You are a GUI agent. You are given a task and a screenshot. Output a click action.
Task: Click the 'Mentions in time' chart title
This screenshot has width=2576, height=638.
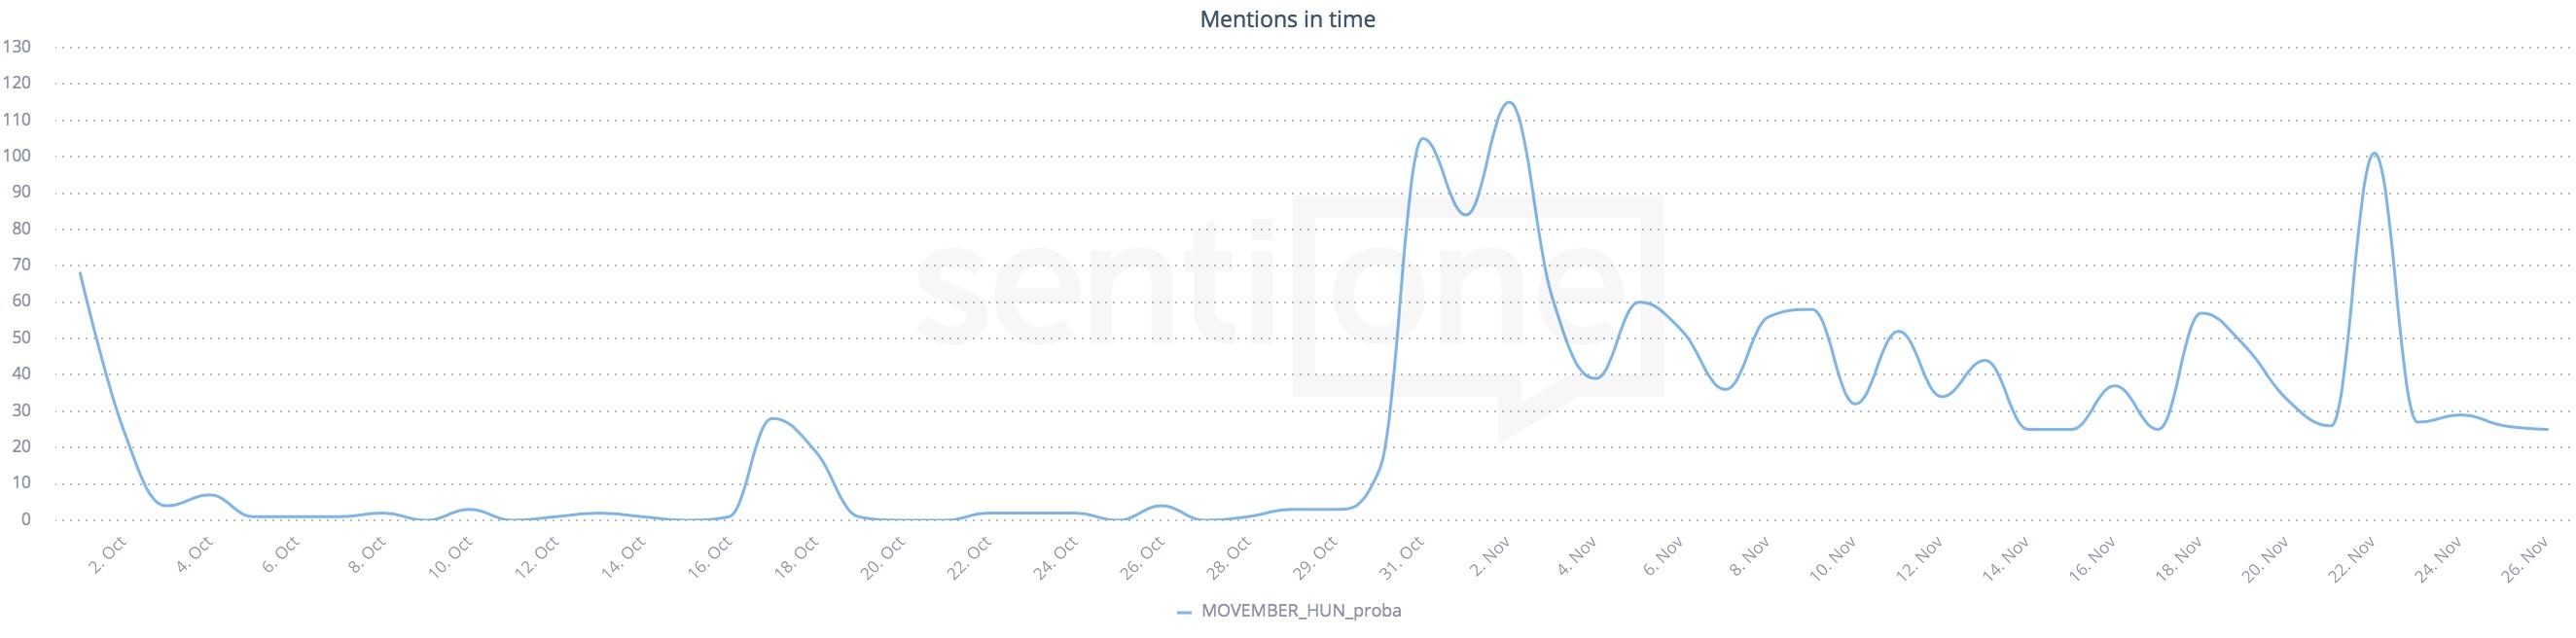[1287, 19]
